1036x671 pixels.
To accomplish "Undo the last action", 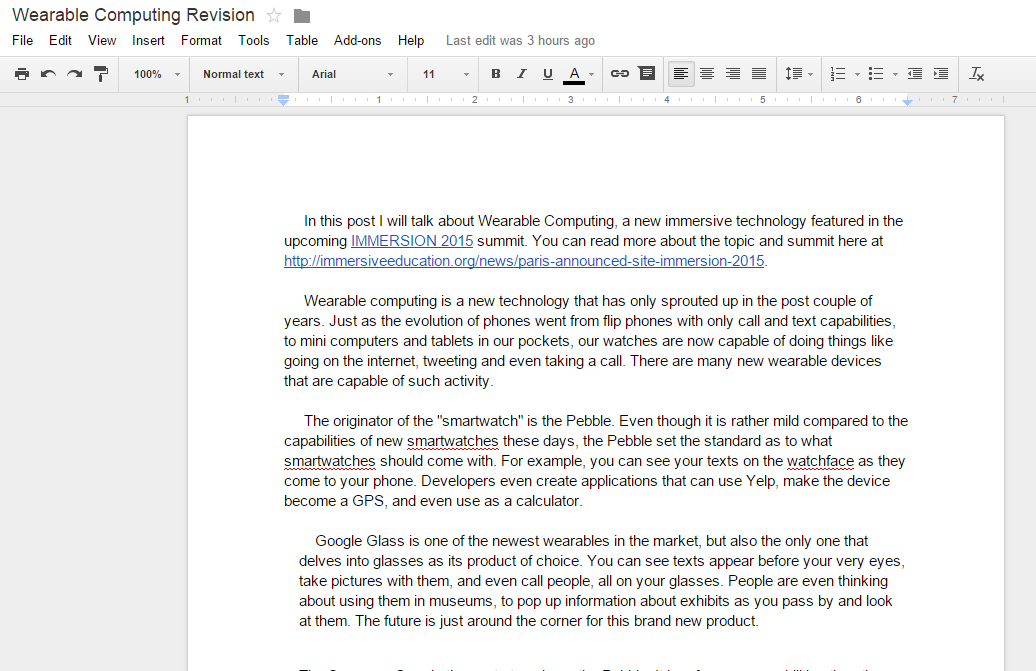I will [x=48, y=74].
